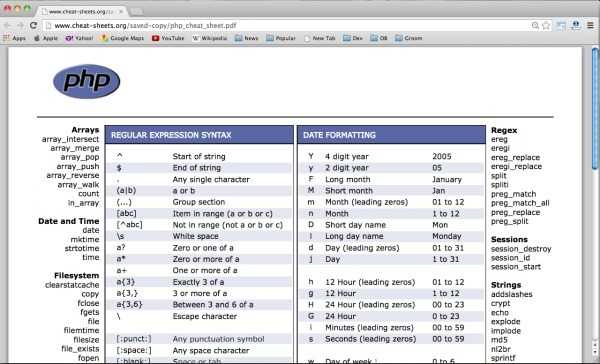Click the extension icon left of Chrome menu
This screenshot has height=364, width=600.
(576, 25)
